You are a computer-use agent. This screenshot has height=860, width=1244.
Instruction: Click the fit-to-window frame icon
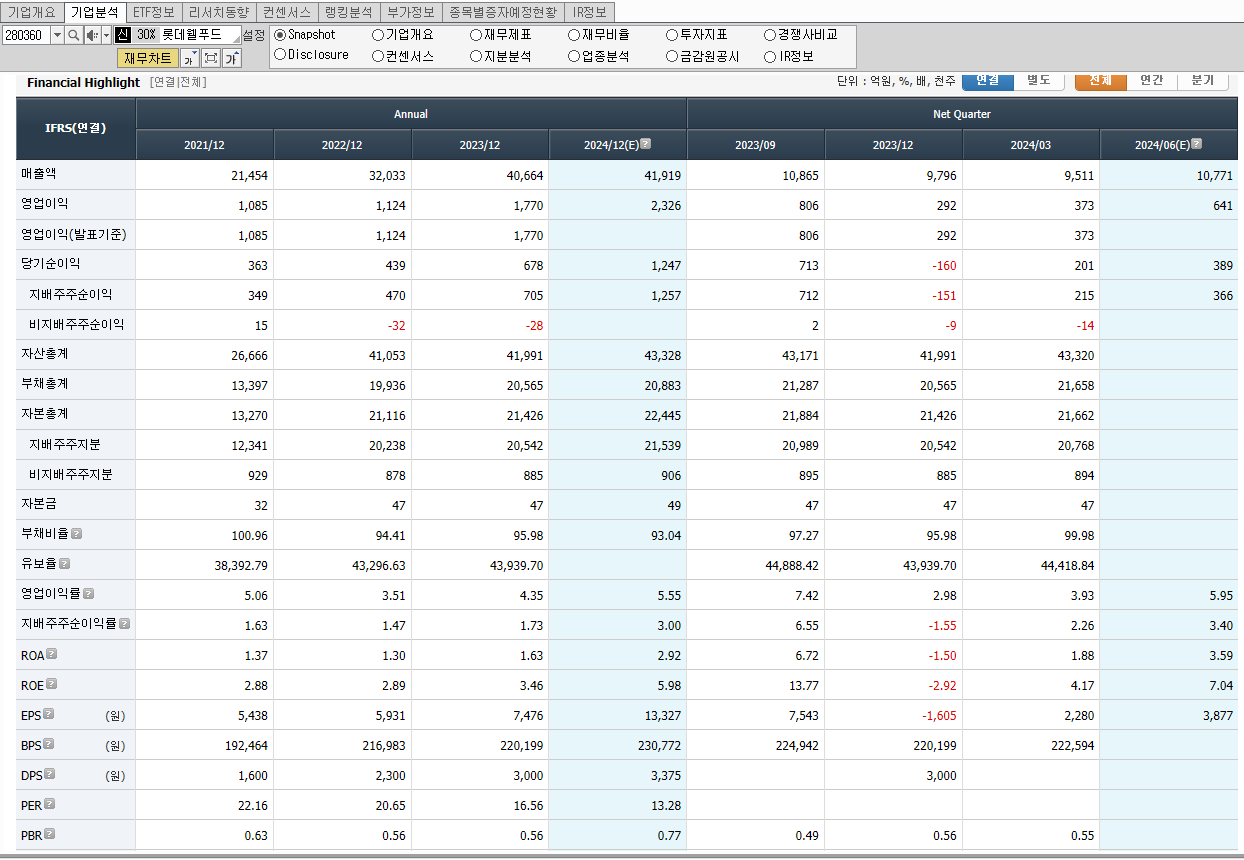211,58
